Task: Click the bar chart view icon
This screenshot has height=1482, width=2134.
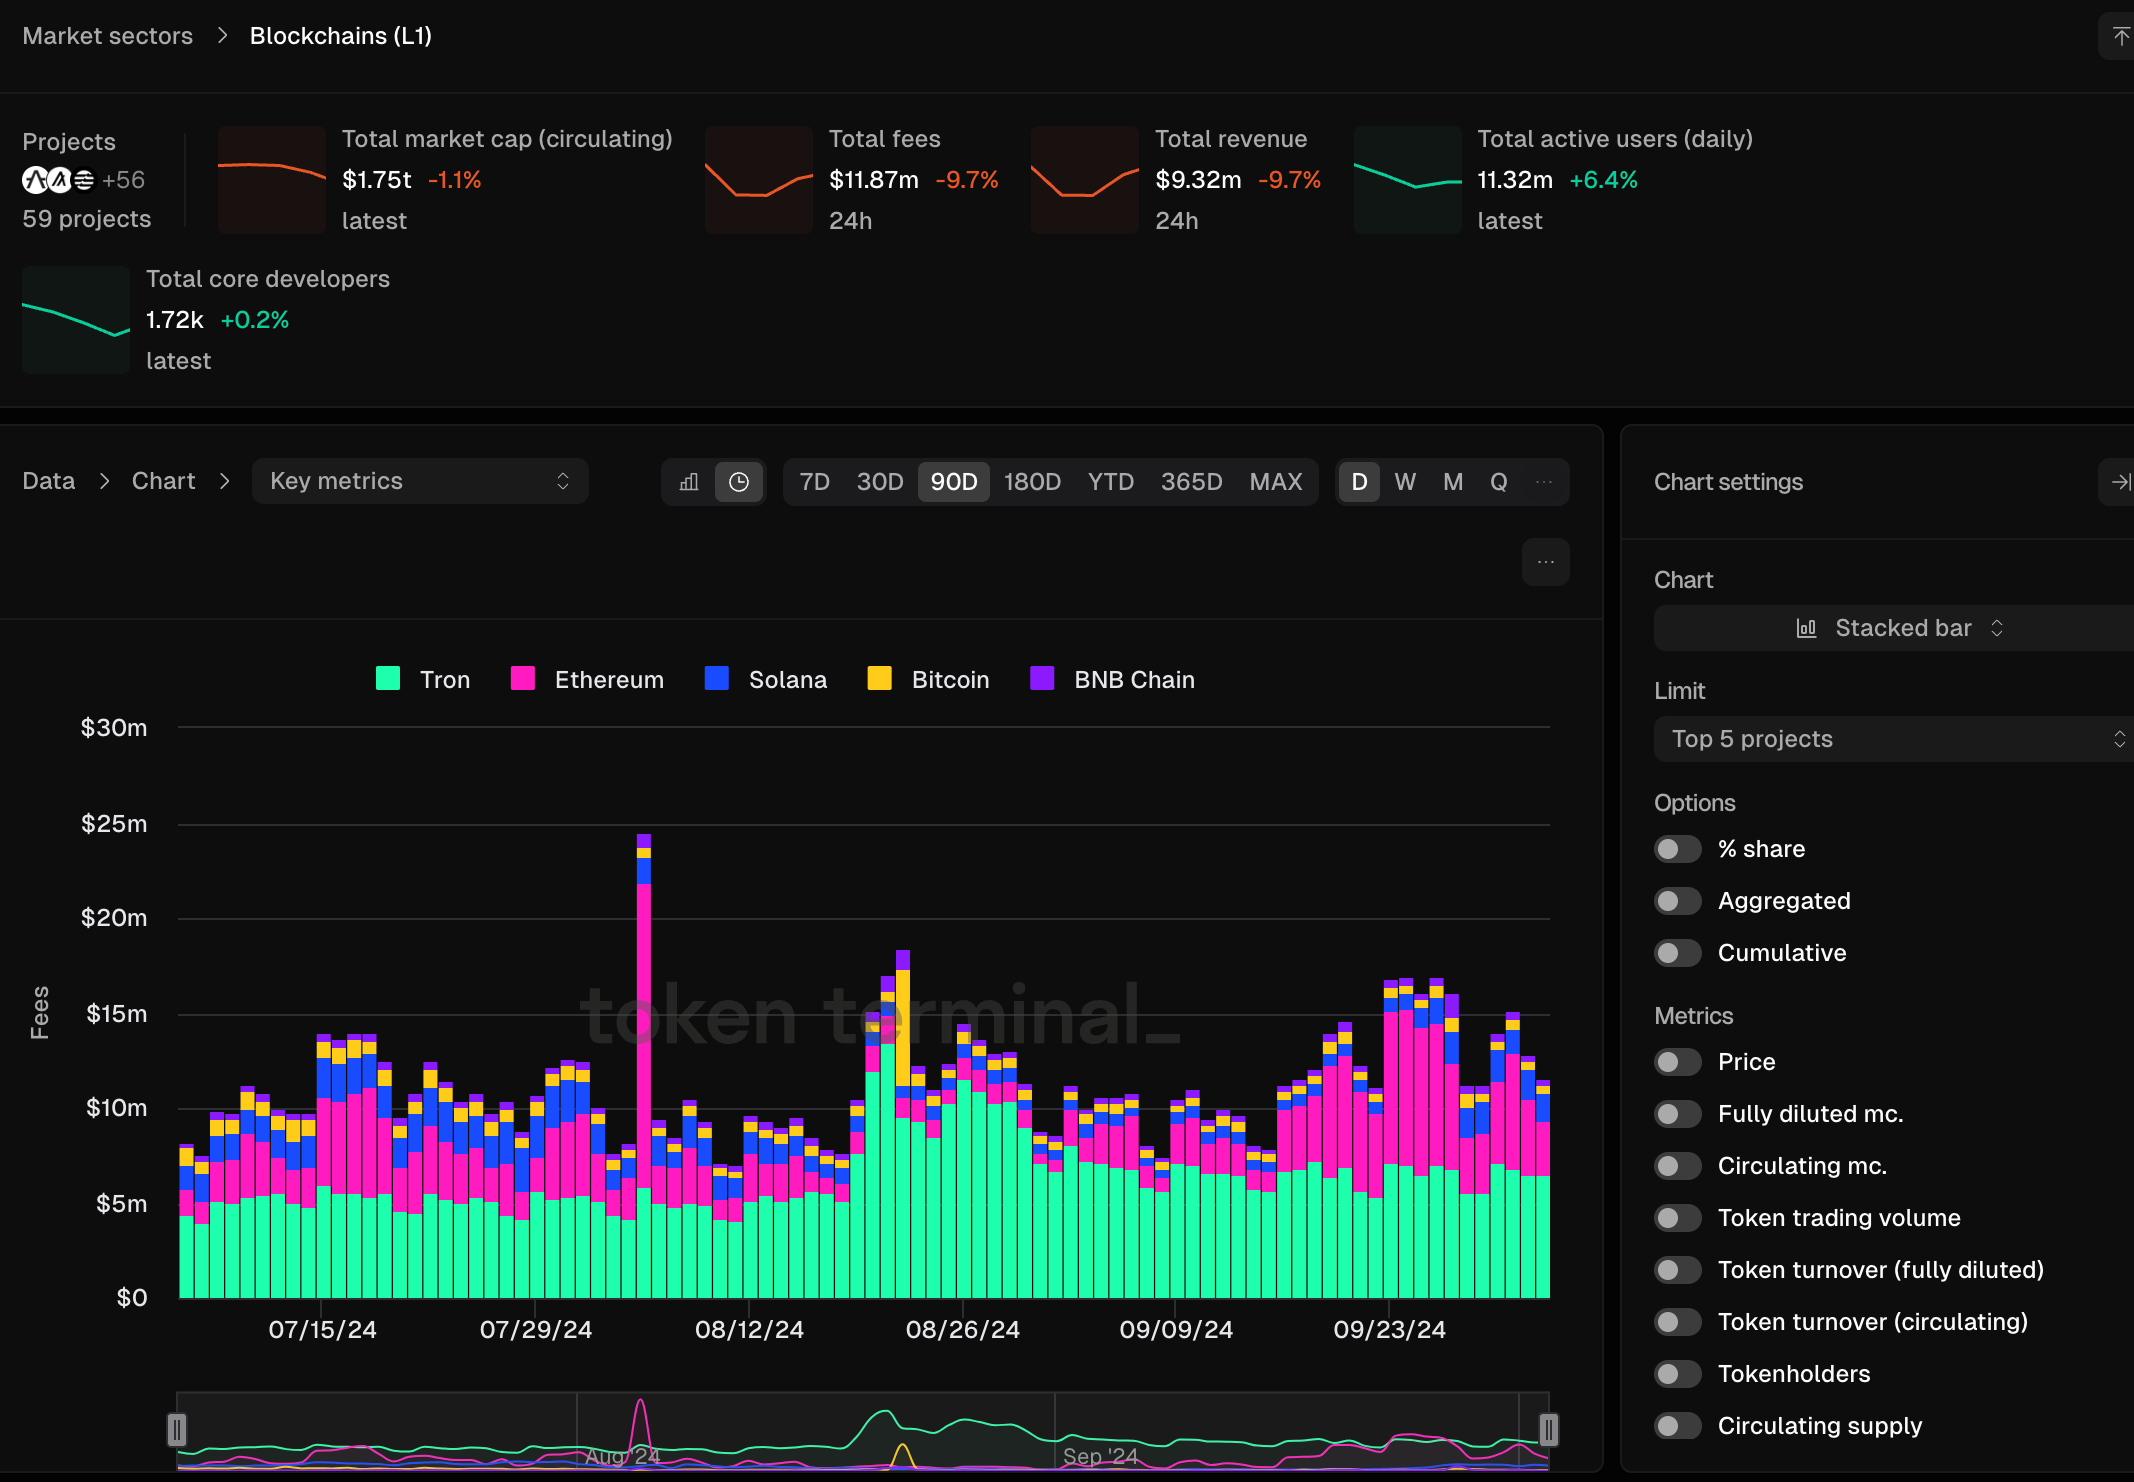Action: point(689,482)
